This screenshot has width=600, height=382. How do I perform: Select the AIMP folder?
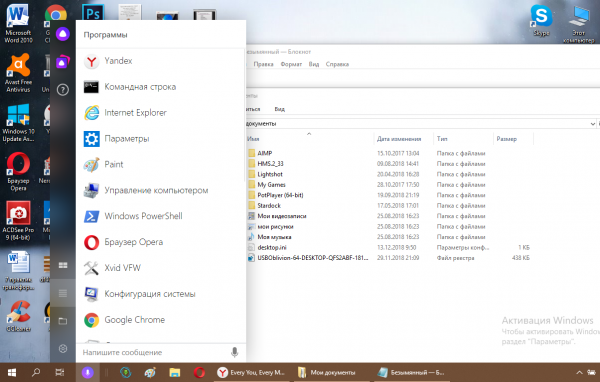point(265,153)
